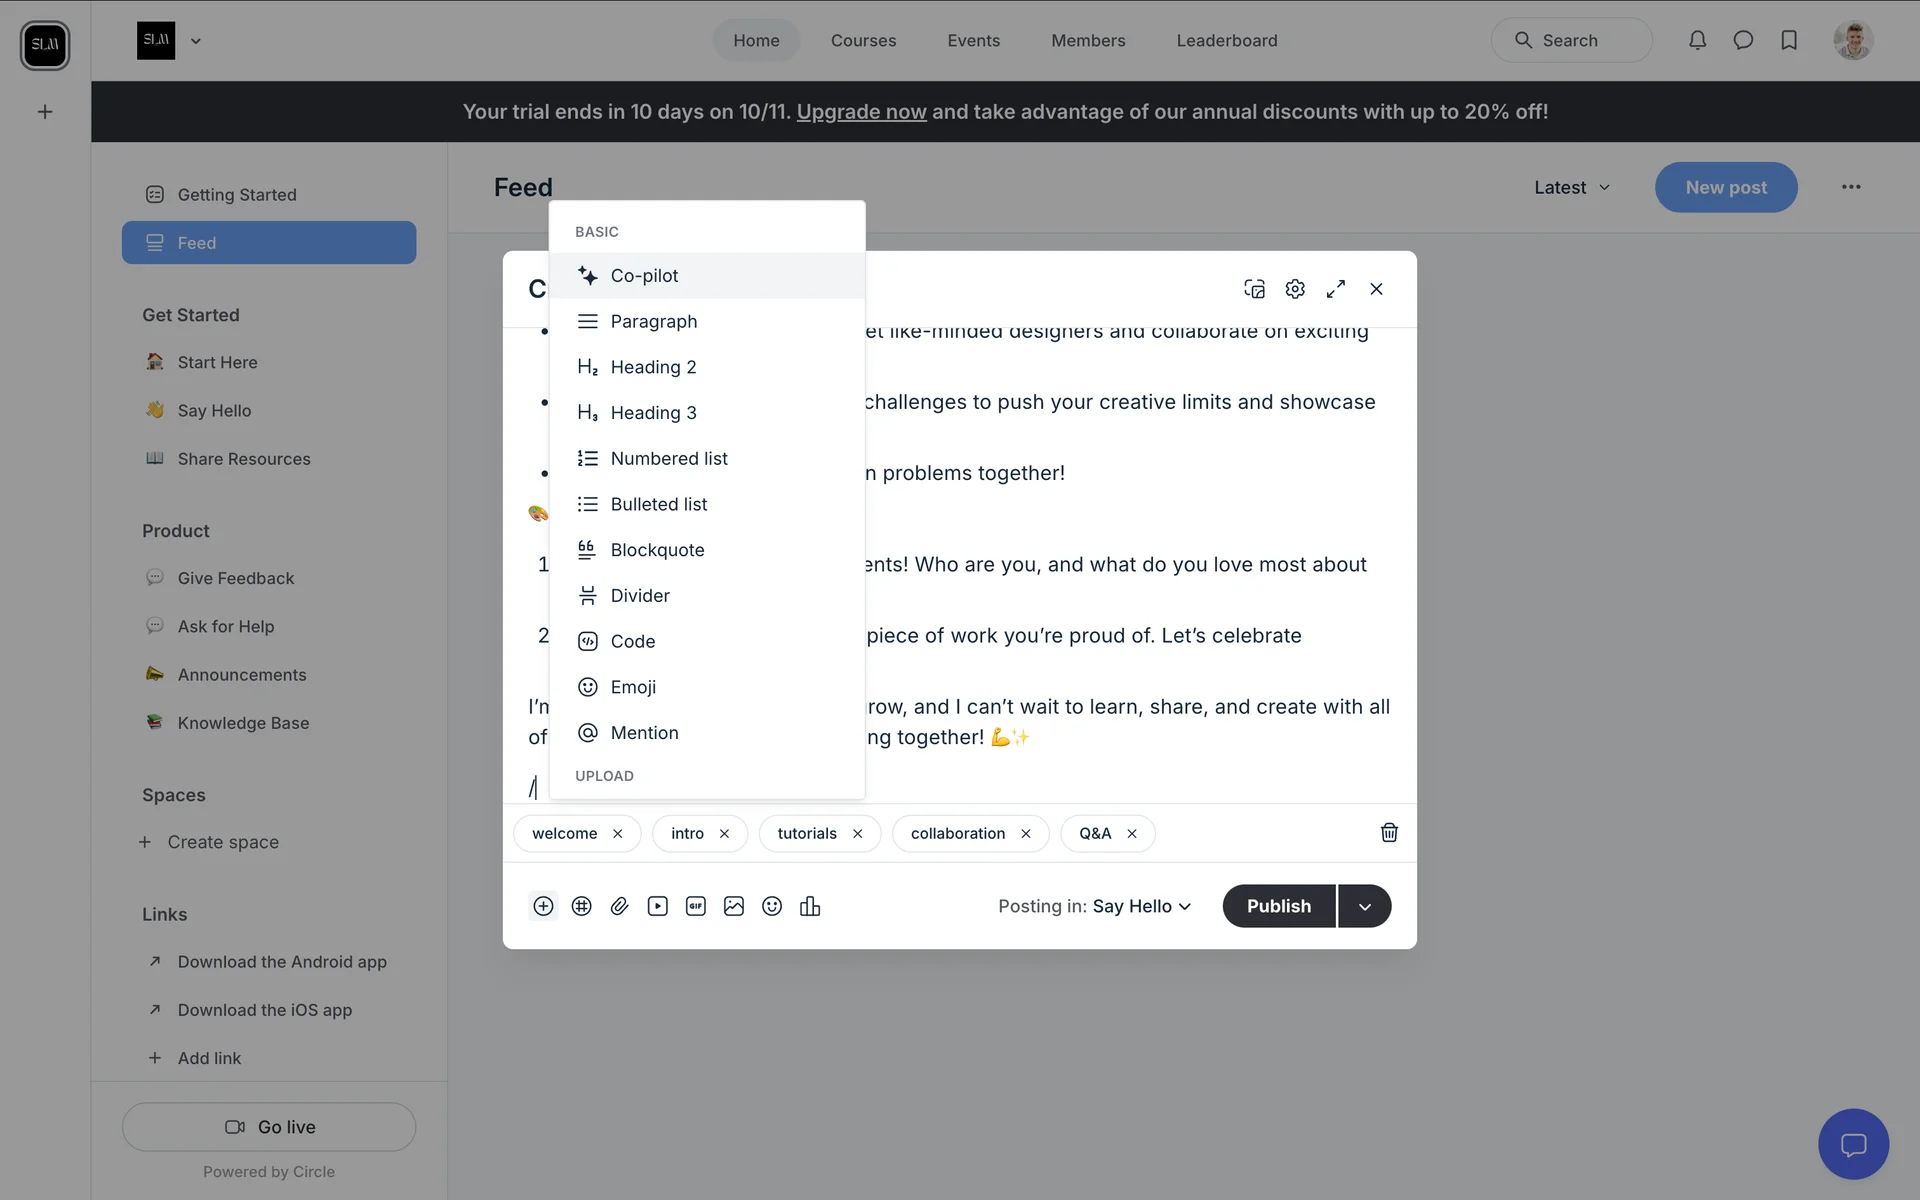Click the attach file paperclip icon

point(620,906)
